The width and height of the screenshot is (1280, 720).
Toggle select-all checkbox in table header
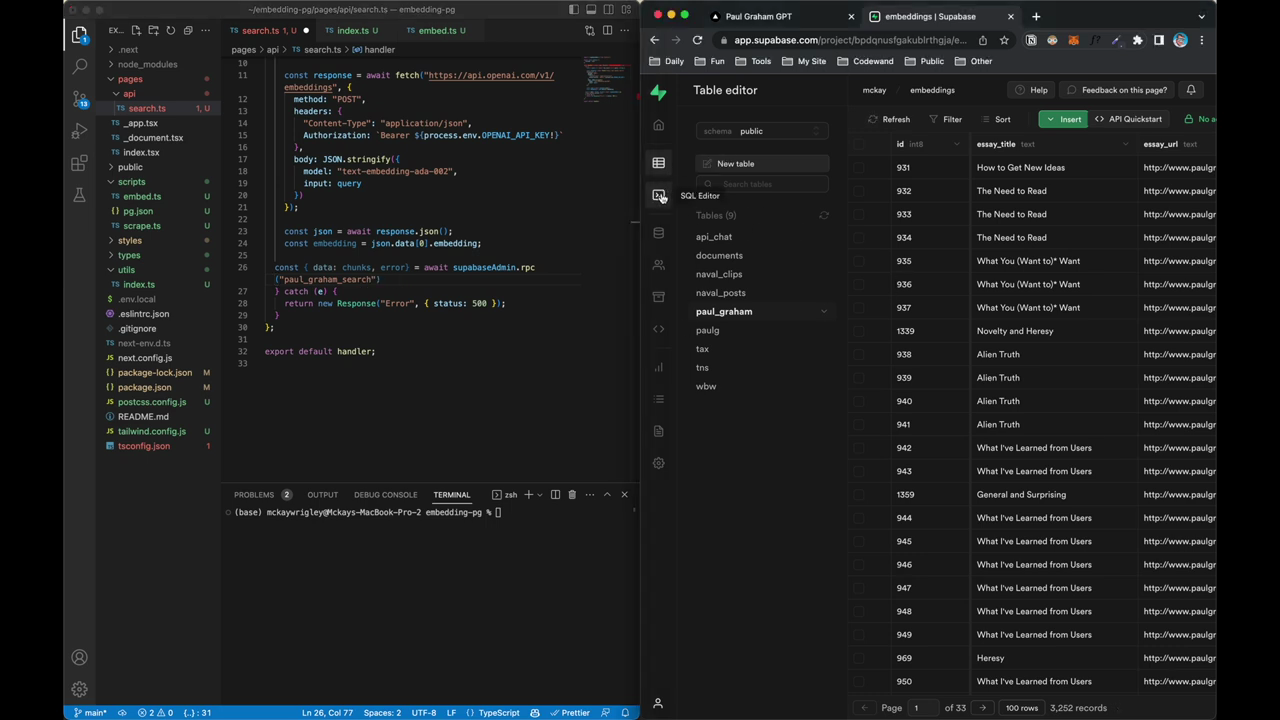coord(858,144)
